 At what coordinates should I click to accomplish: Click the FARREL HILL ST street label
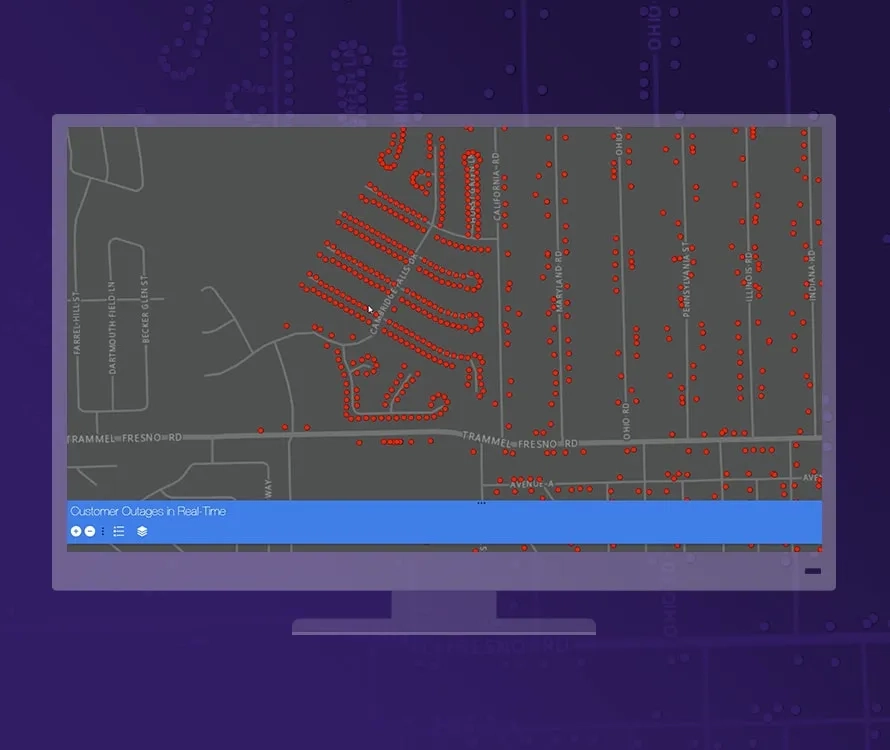pos(77,323)
